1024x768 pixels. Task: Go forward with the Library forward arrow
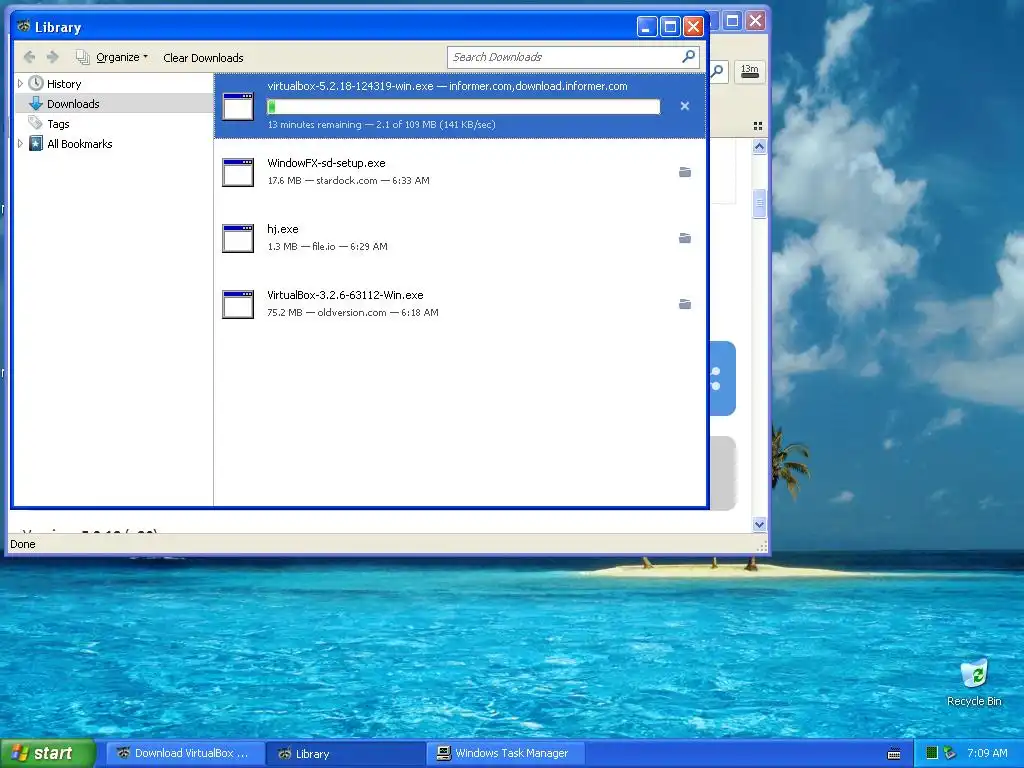coord(53,57)
